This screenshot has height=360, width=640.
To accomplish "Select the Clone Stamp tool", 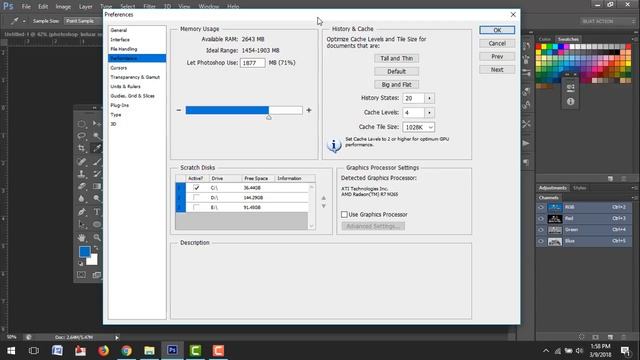I will tap(82, 174).
